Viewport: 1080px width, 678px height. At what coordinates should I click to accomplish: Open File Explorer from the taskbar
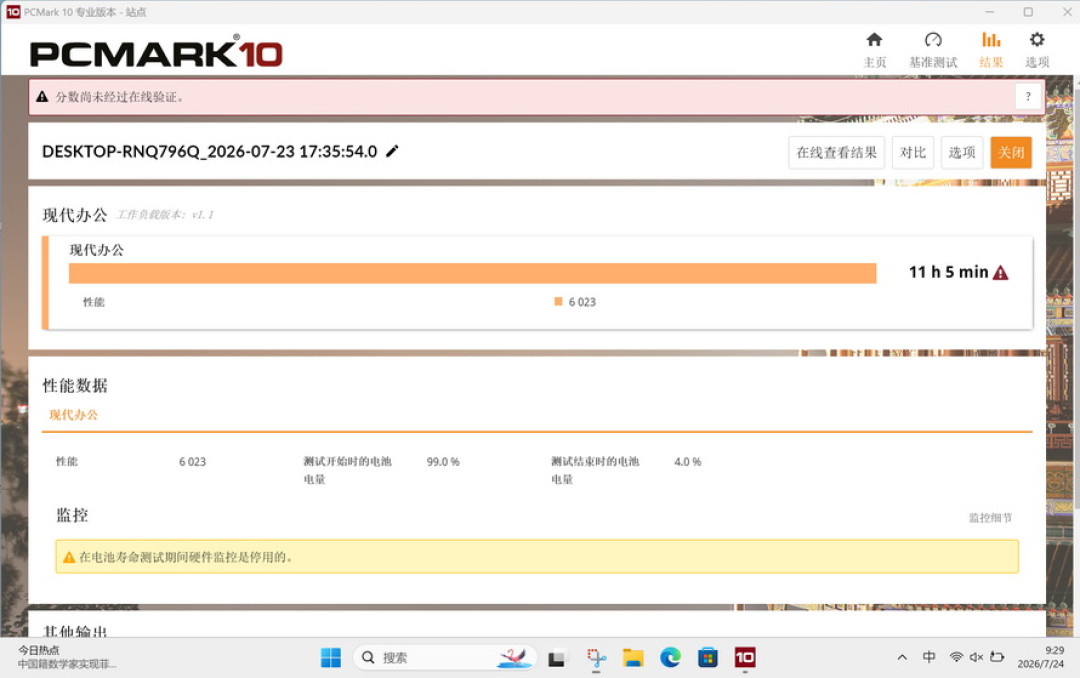click(x=632, y=658)
